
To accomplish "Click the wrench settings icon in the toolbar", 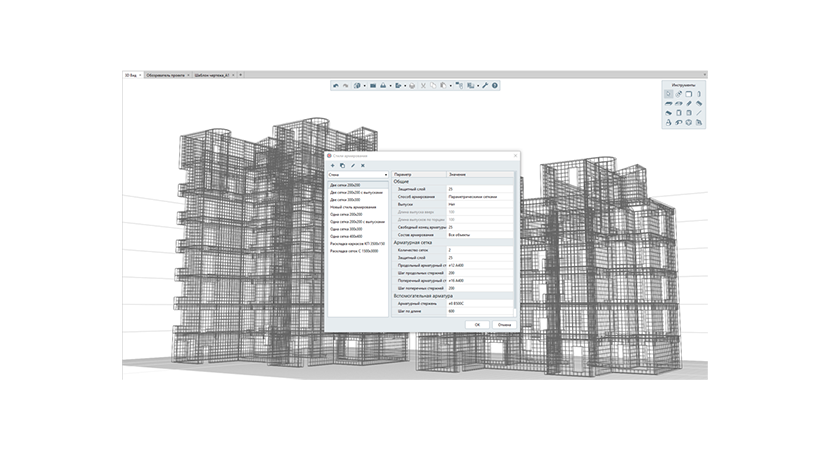I will pyautogui.click(x=484, y=86).
